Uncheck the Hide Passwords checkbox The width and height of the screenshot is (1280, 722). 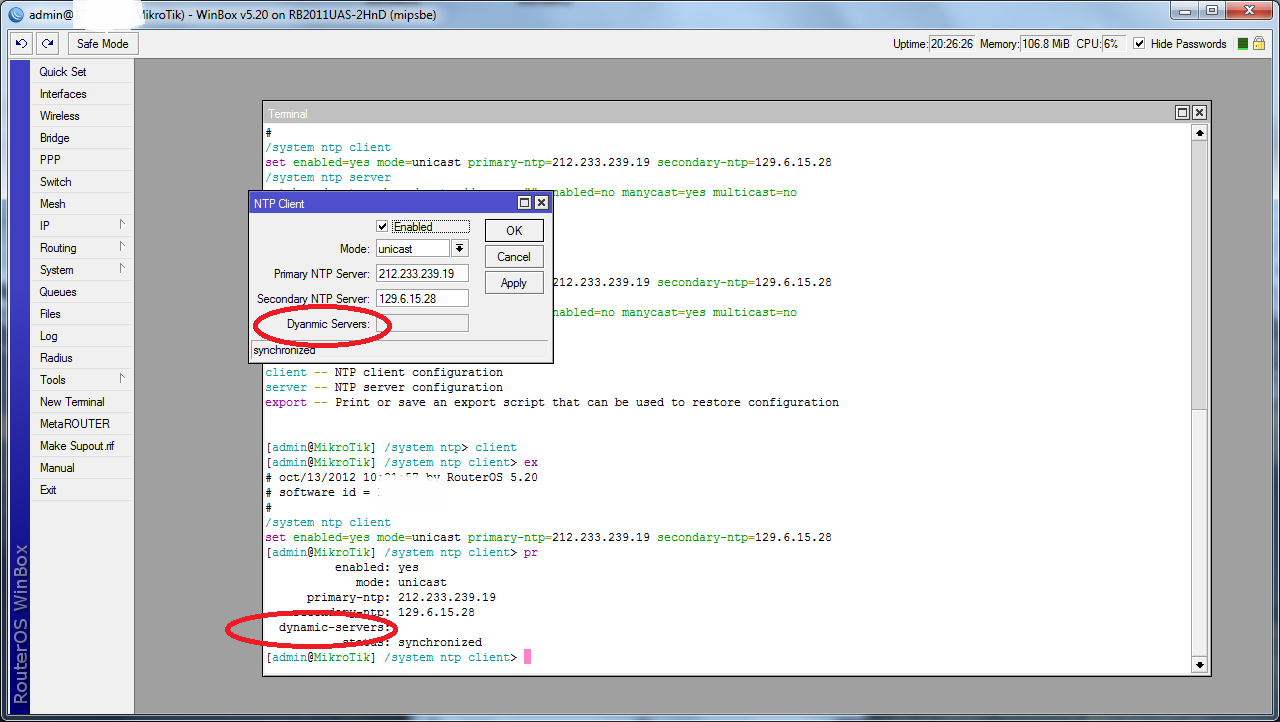click(x=1140, y=44)
